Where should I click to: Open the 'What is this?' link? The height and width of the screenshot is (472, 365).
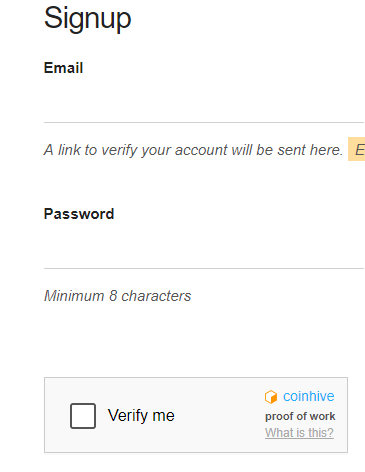tap(299, 433)
